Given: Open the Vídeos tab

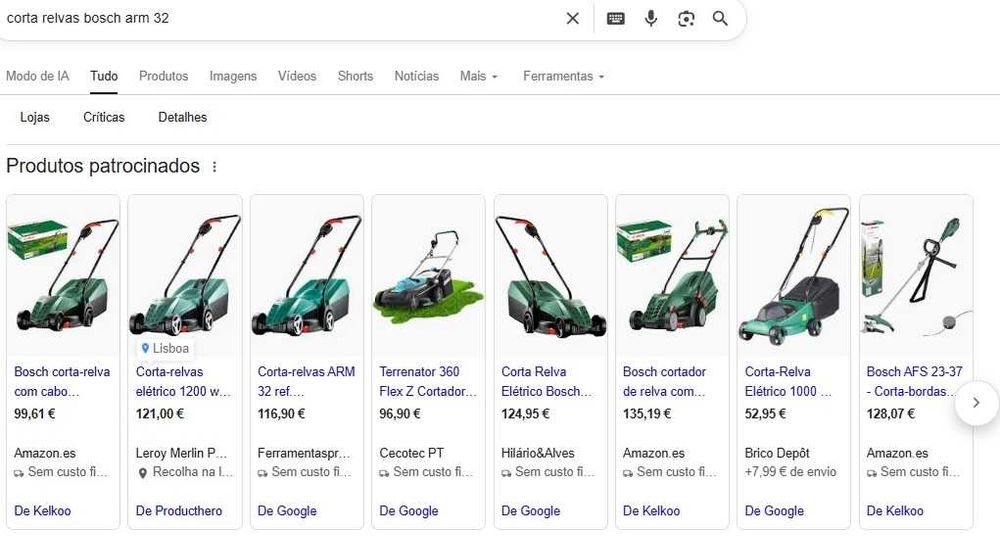Looking at the screenshot, I should point(297,76).
